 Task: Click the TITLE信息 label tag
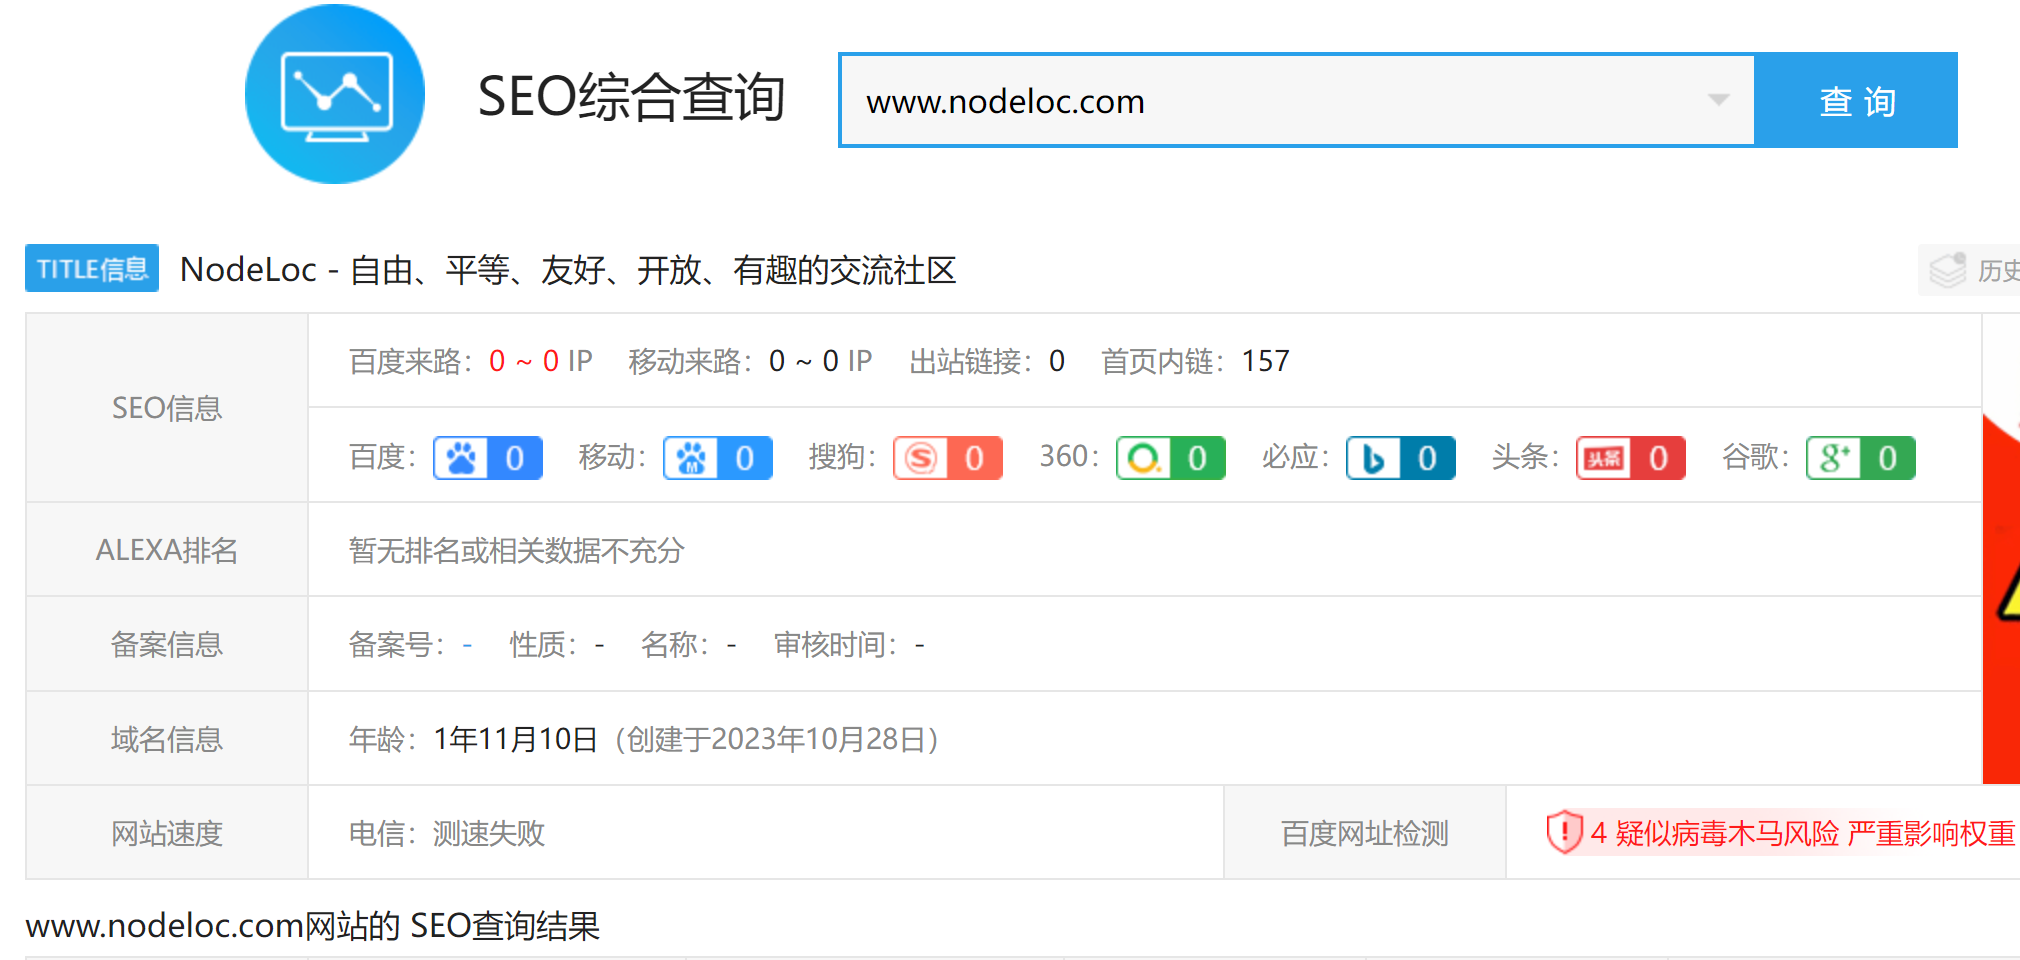(x=92, y=269)
